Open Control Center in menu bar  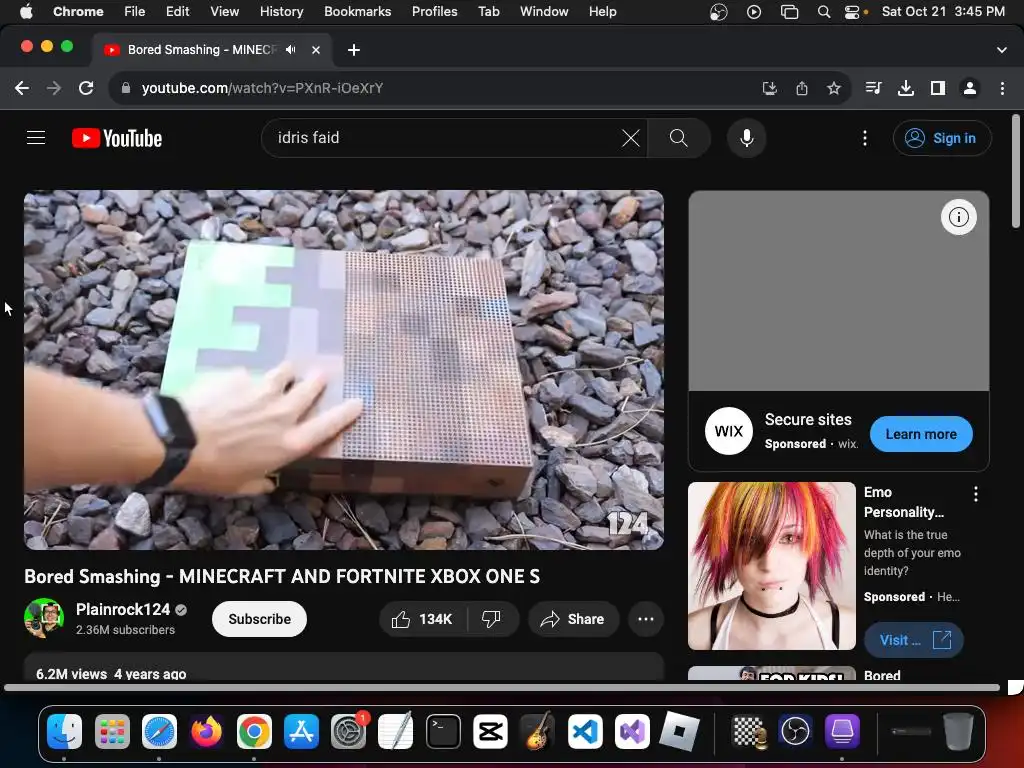[852, 12]
